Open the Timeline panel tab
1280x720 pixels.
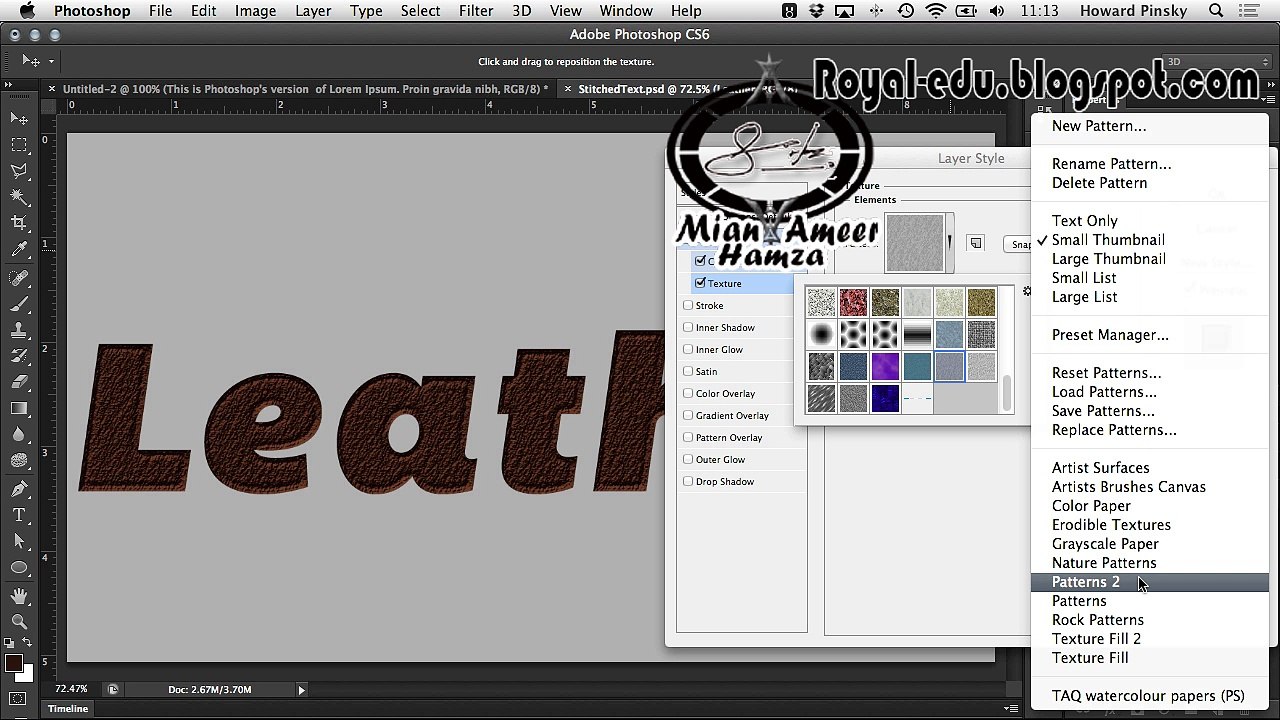[68, 709]
